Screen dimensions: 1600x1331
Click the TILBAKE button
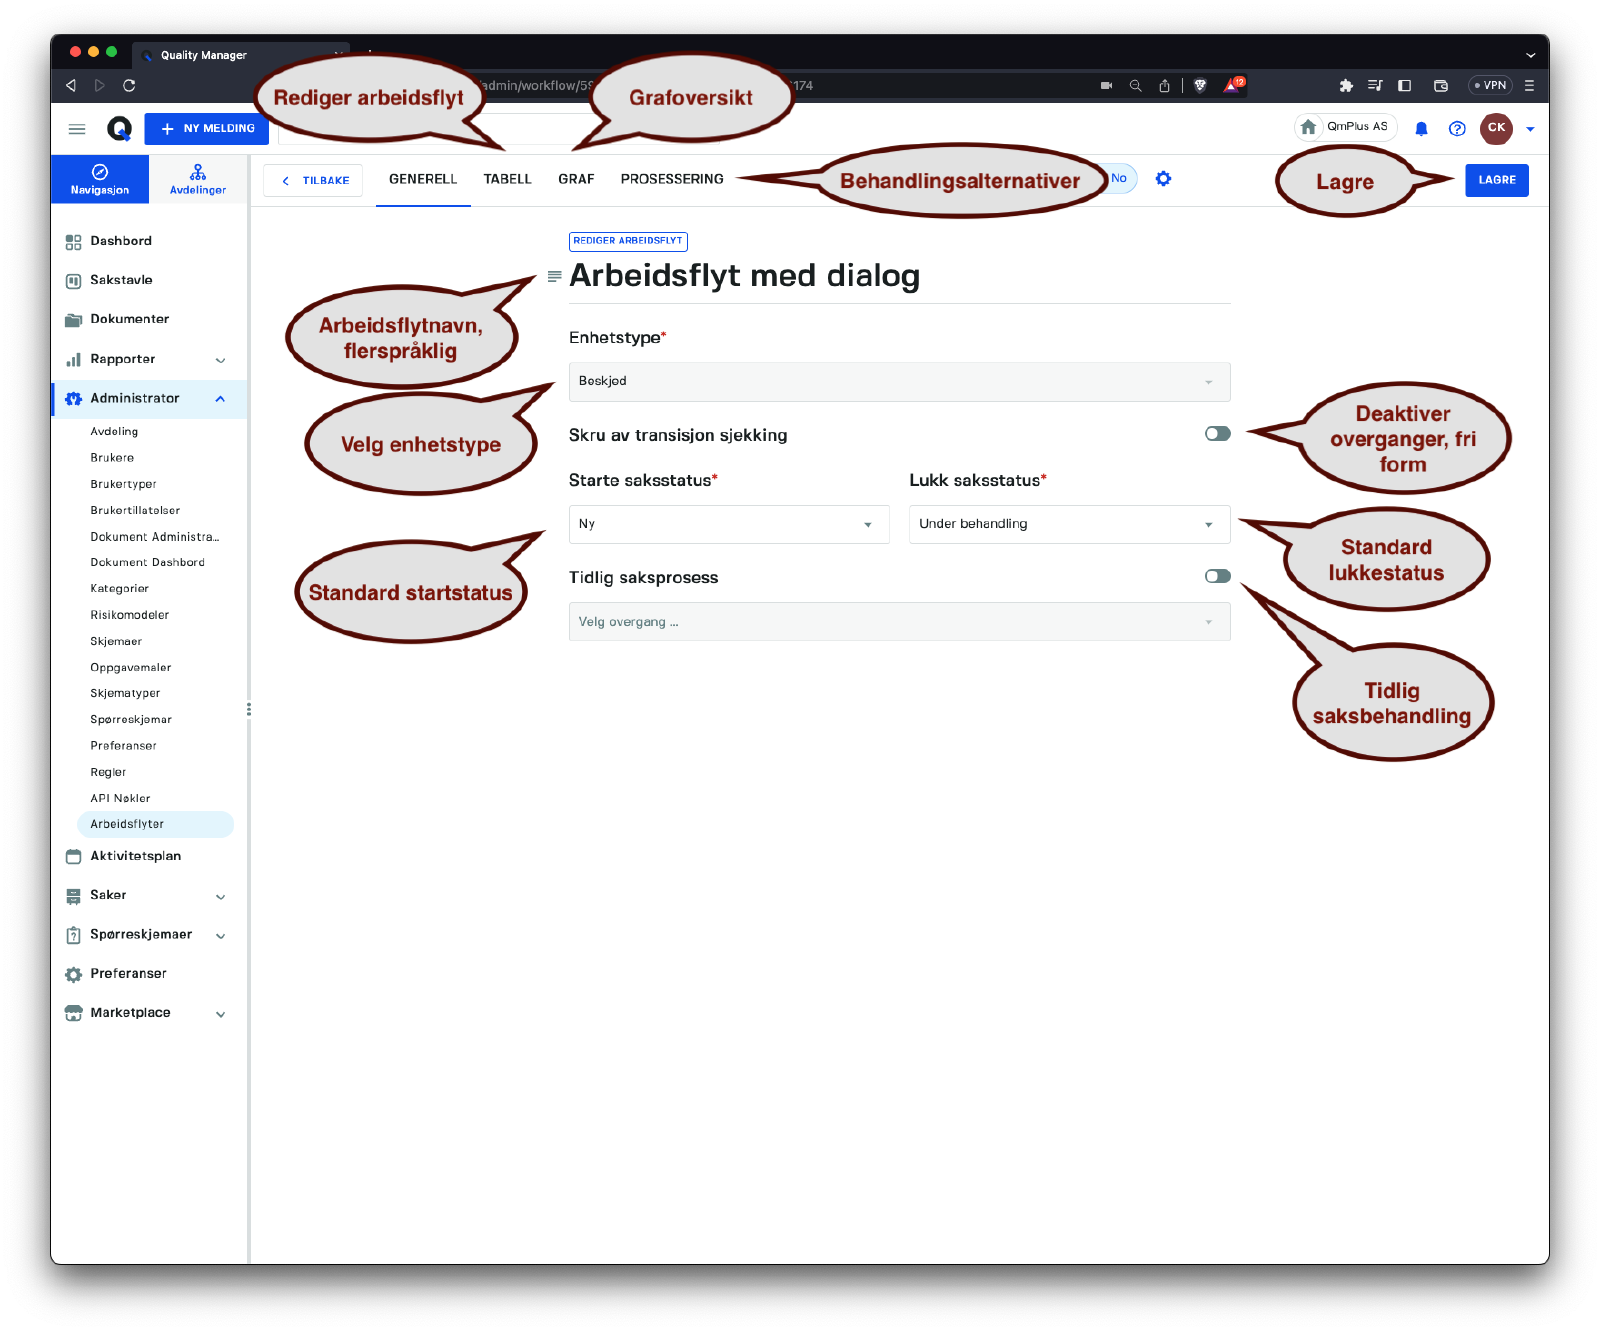pyautogui.click(x=314, y=181)
